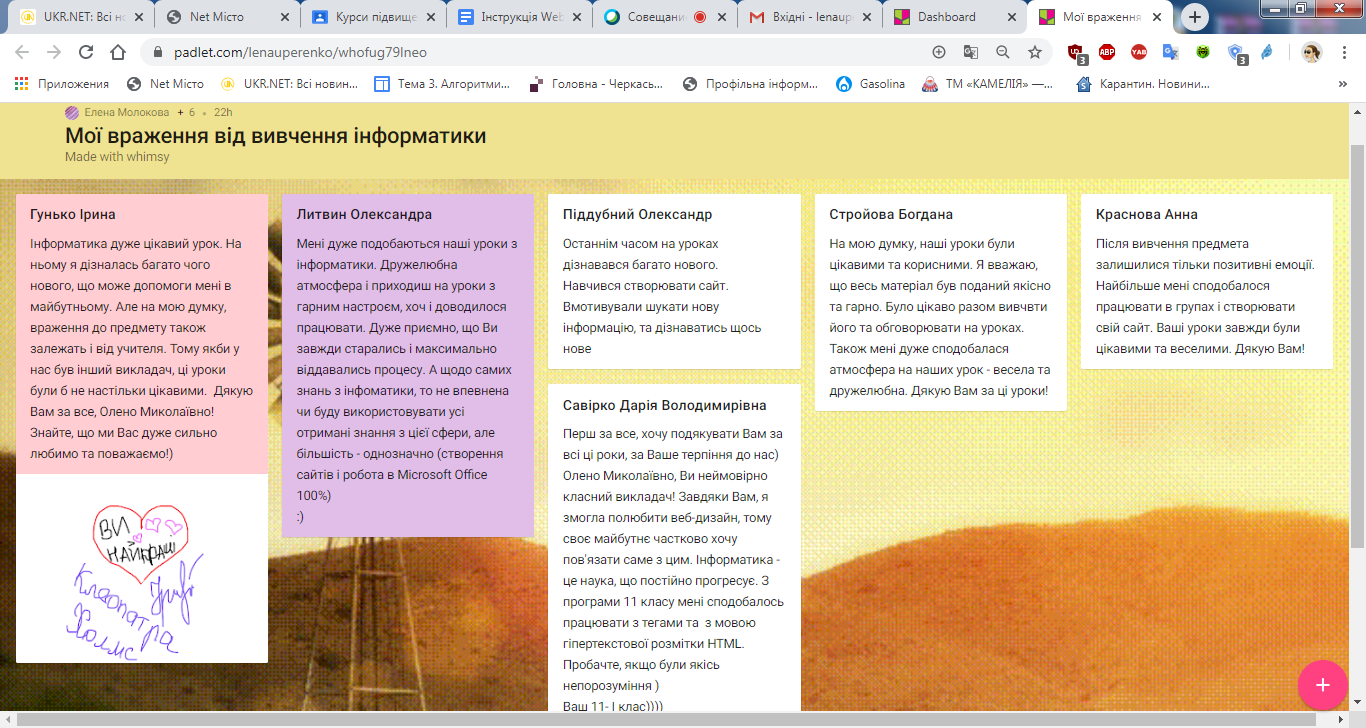
Task: Open ТМ «КАМЕЛІЯ» bookmark
Action: click(x=987, y=84)
